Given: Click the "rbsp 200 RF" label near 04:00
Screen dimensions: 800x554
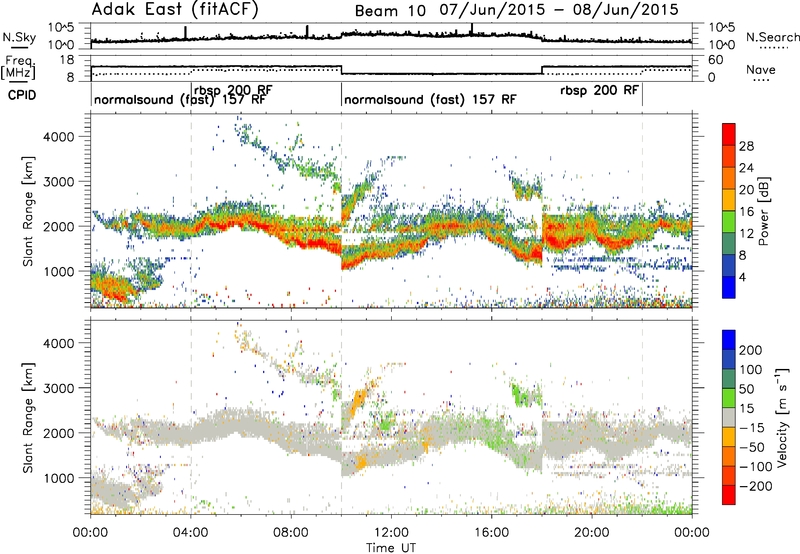Looking at the screenshot, I should pyautogui.click(x=233, y=90).
